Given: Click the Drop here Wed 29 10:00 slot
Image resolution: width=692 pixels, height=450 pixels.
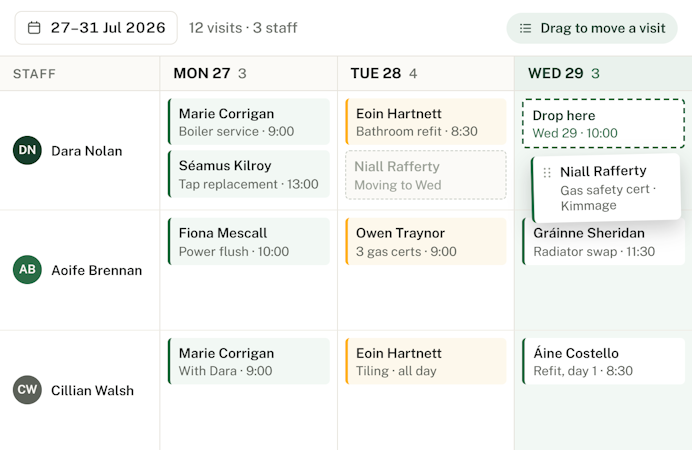Looking at the screenshot, I should pos(603,124).
